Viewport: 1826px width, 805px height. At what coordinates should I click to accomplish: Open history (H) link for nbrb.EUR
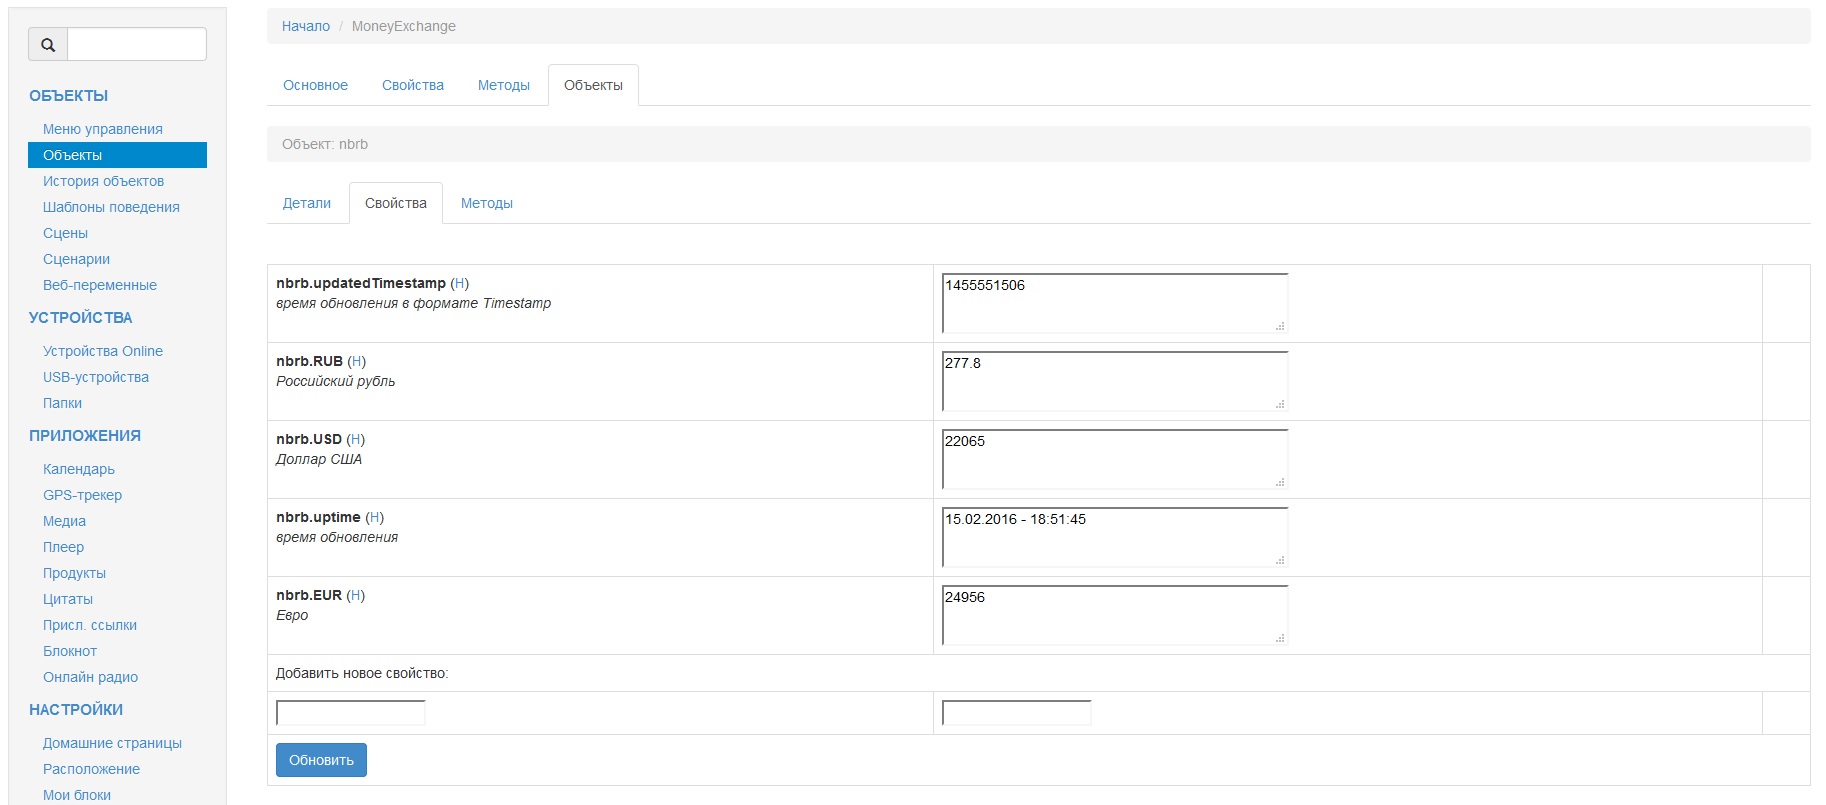356,595
